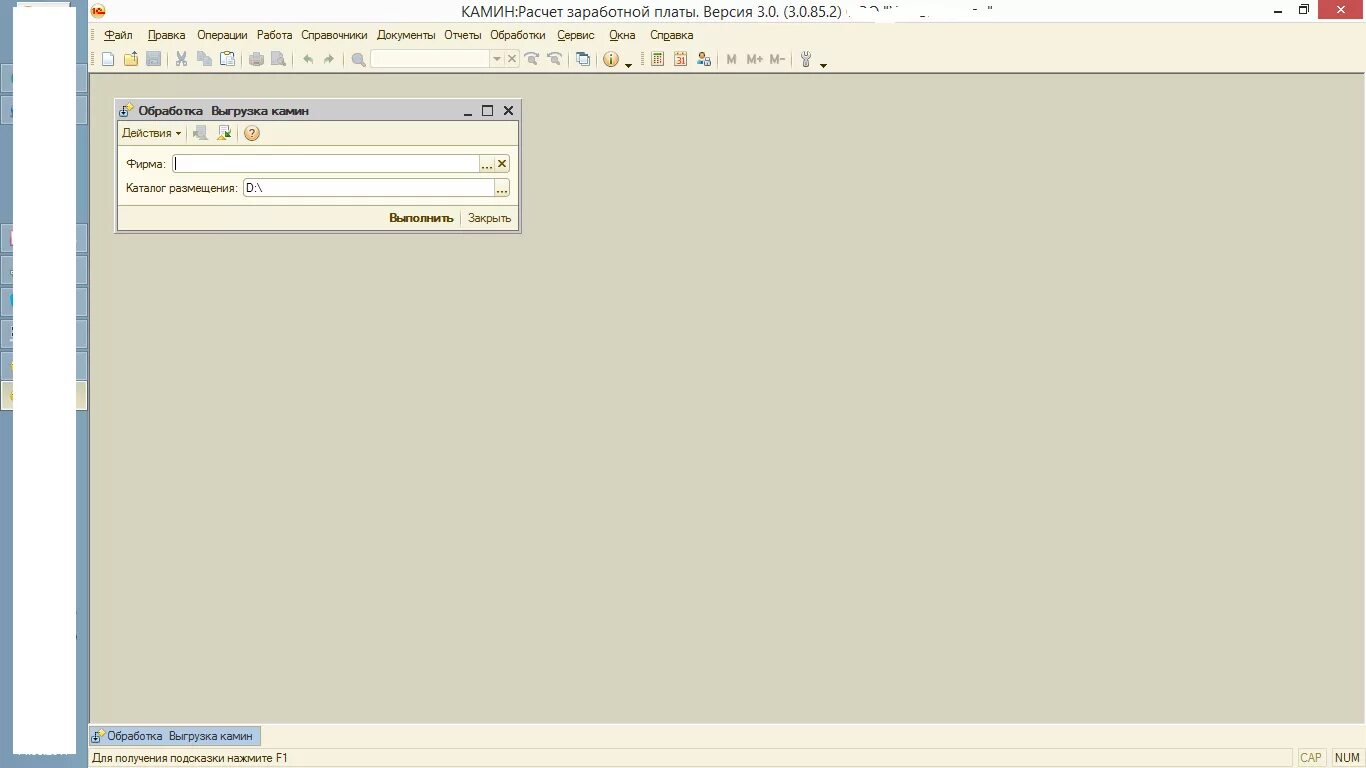Clear the toolbar search box with X
This screenshot has width=1366, height=768.
(x=512, y=59)
